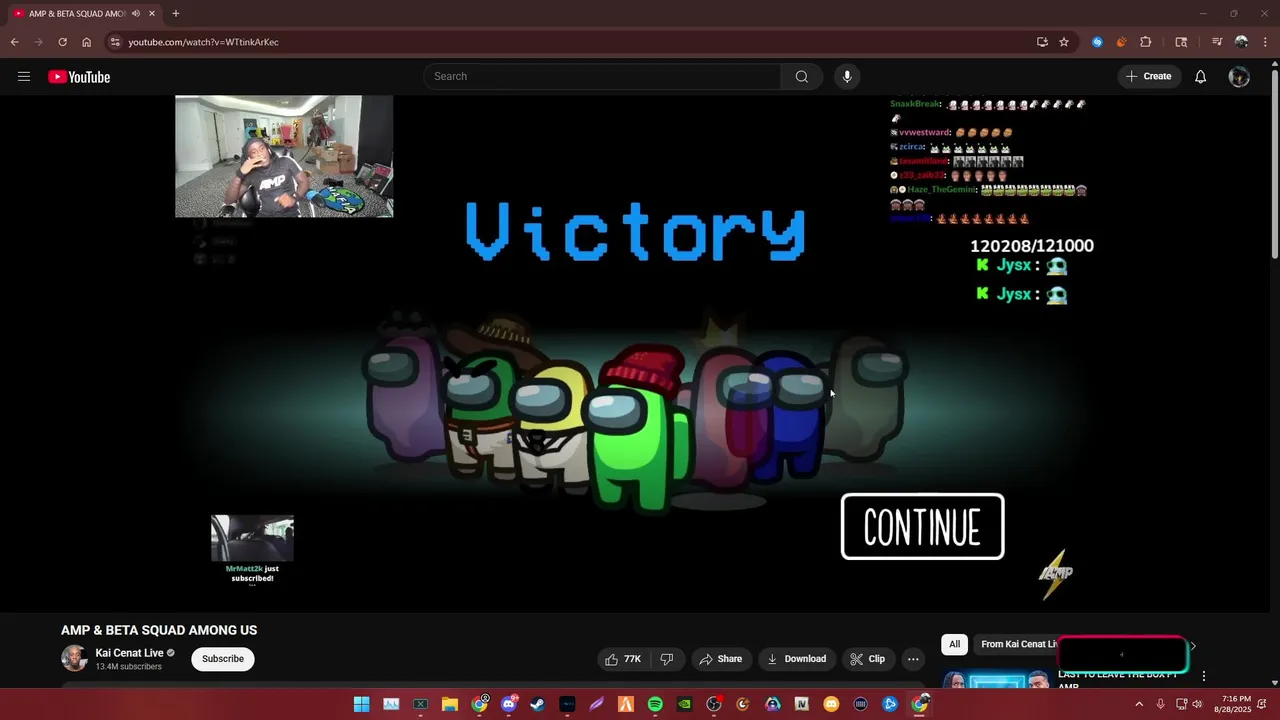
Task: Go back to the previous page
Action: point(14,42)
